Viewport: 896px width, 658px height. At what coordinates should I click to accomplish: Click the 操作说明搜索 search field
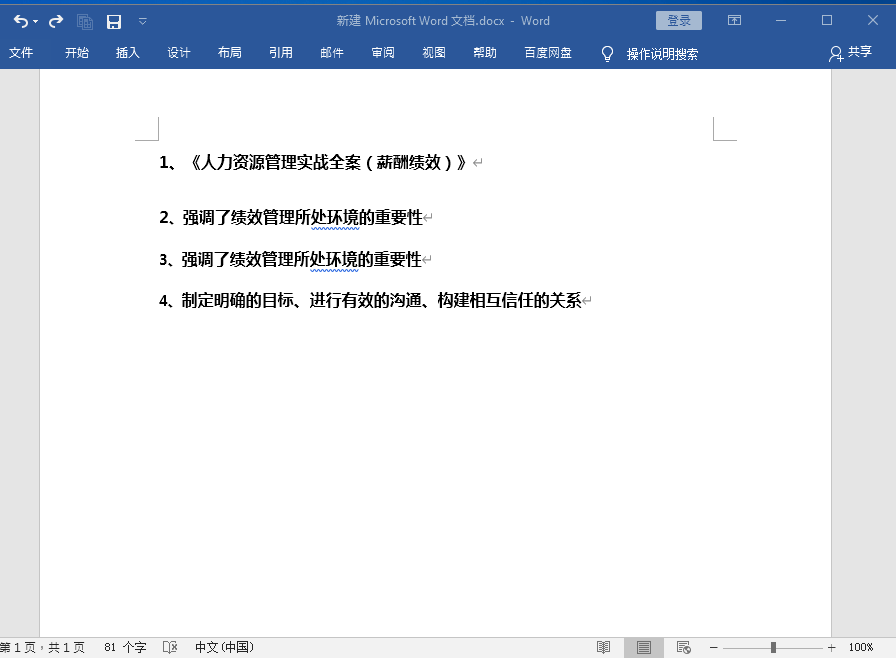click(662, 54)
